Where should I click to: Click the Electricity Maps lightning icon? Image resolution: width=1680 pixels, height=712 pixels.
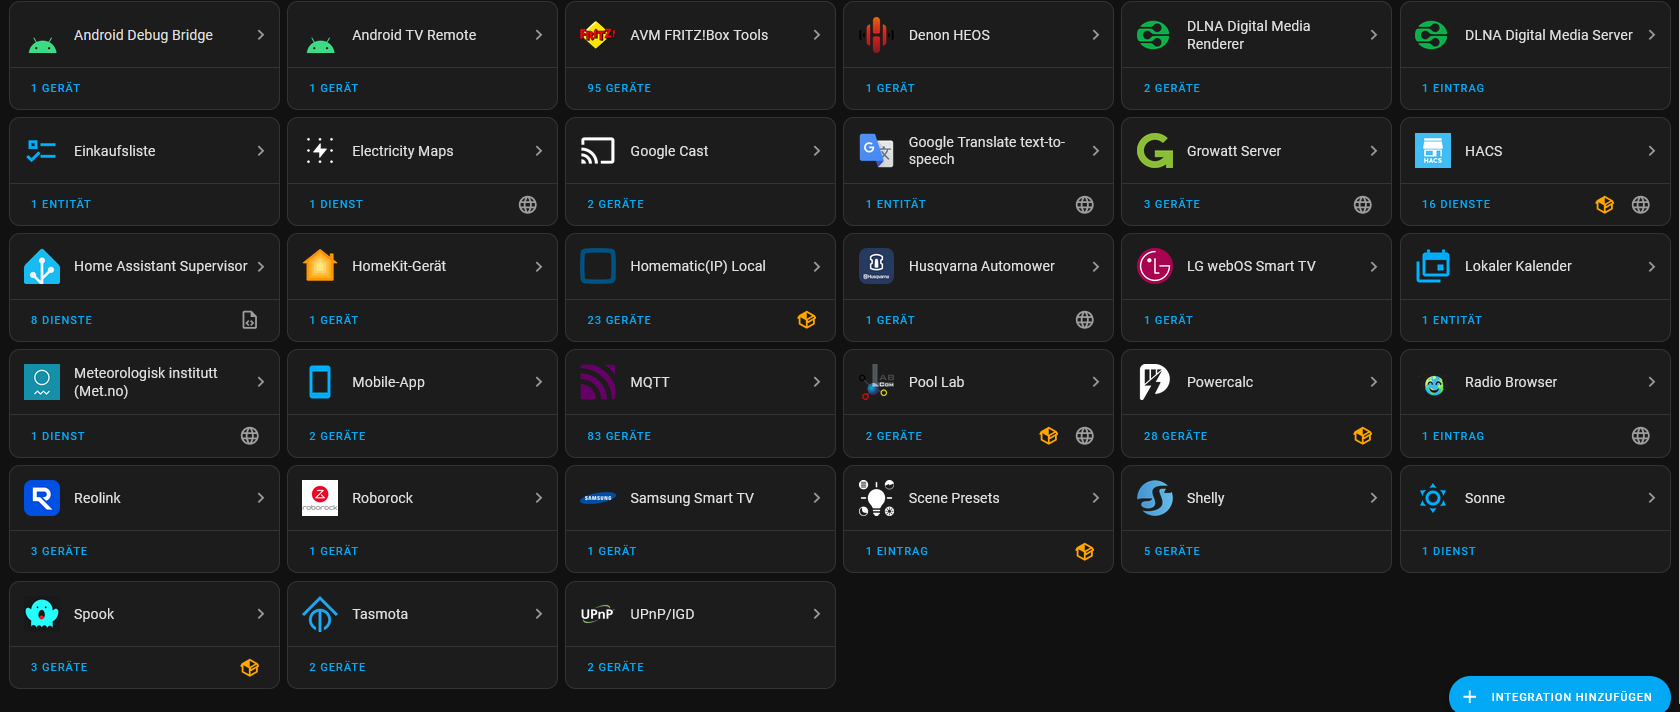point(320,151)
